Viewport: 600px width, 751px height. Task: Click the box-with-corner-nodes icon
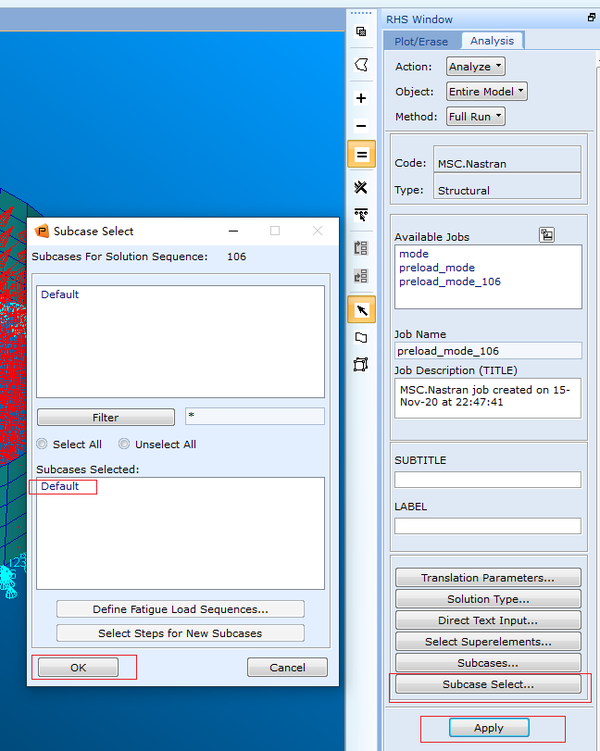tap(361, 364)
